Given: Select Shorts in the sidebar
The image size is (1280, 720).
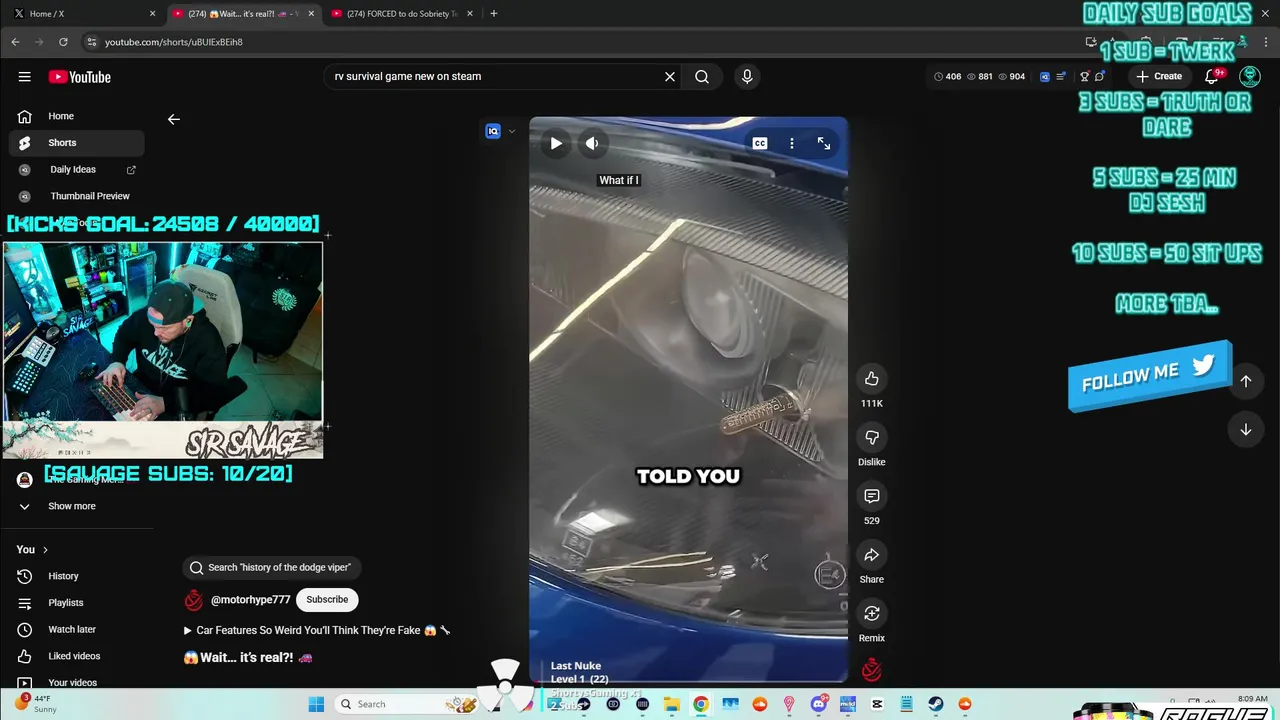Looking at the screenshot, I should pos(76,143).
